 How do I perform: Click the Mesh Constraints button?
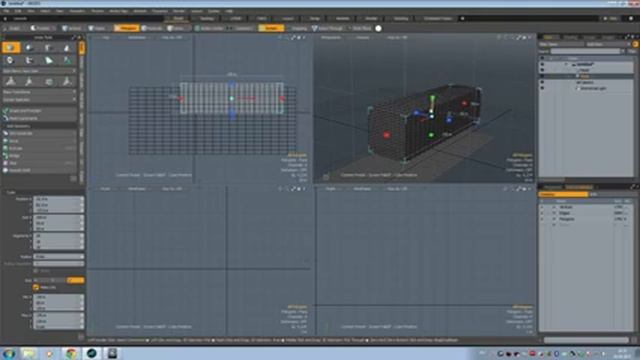click(x=40, y=118)
